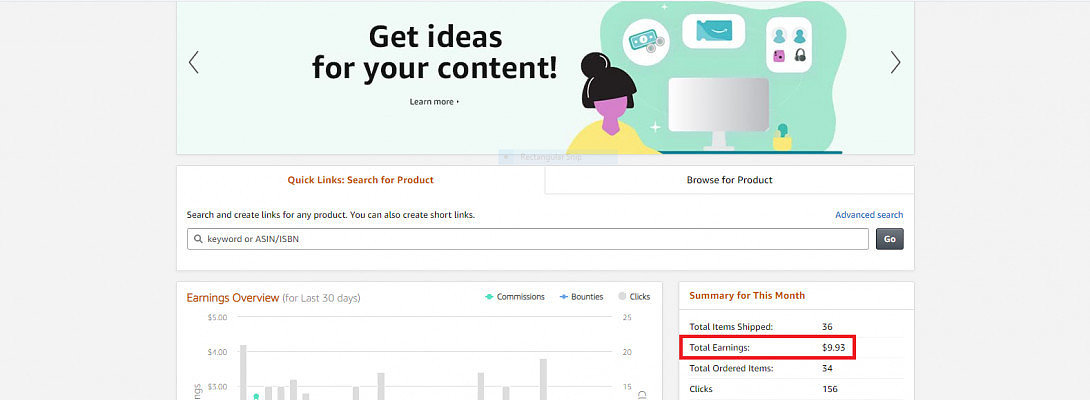Click the magnifier icon in the search box

pos(198,239)
